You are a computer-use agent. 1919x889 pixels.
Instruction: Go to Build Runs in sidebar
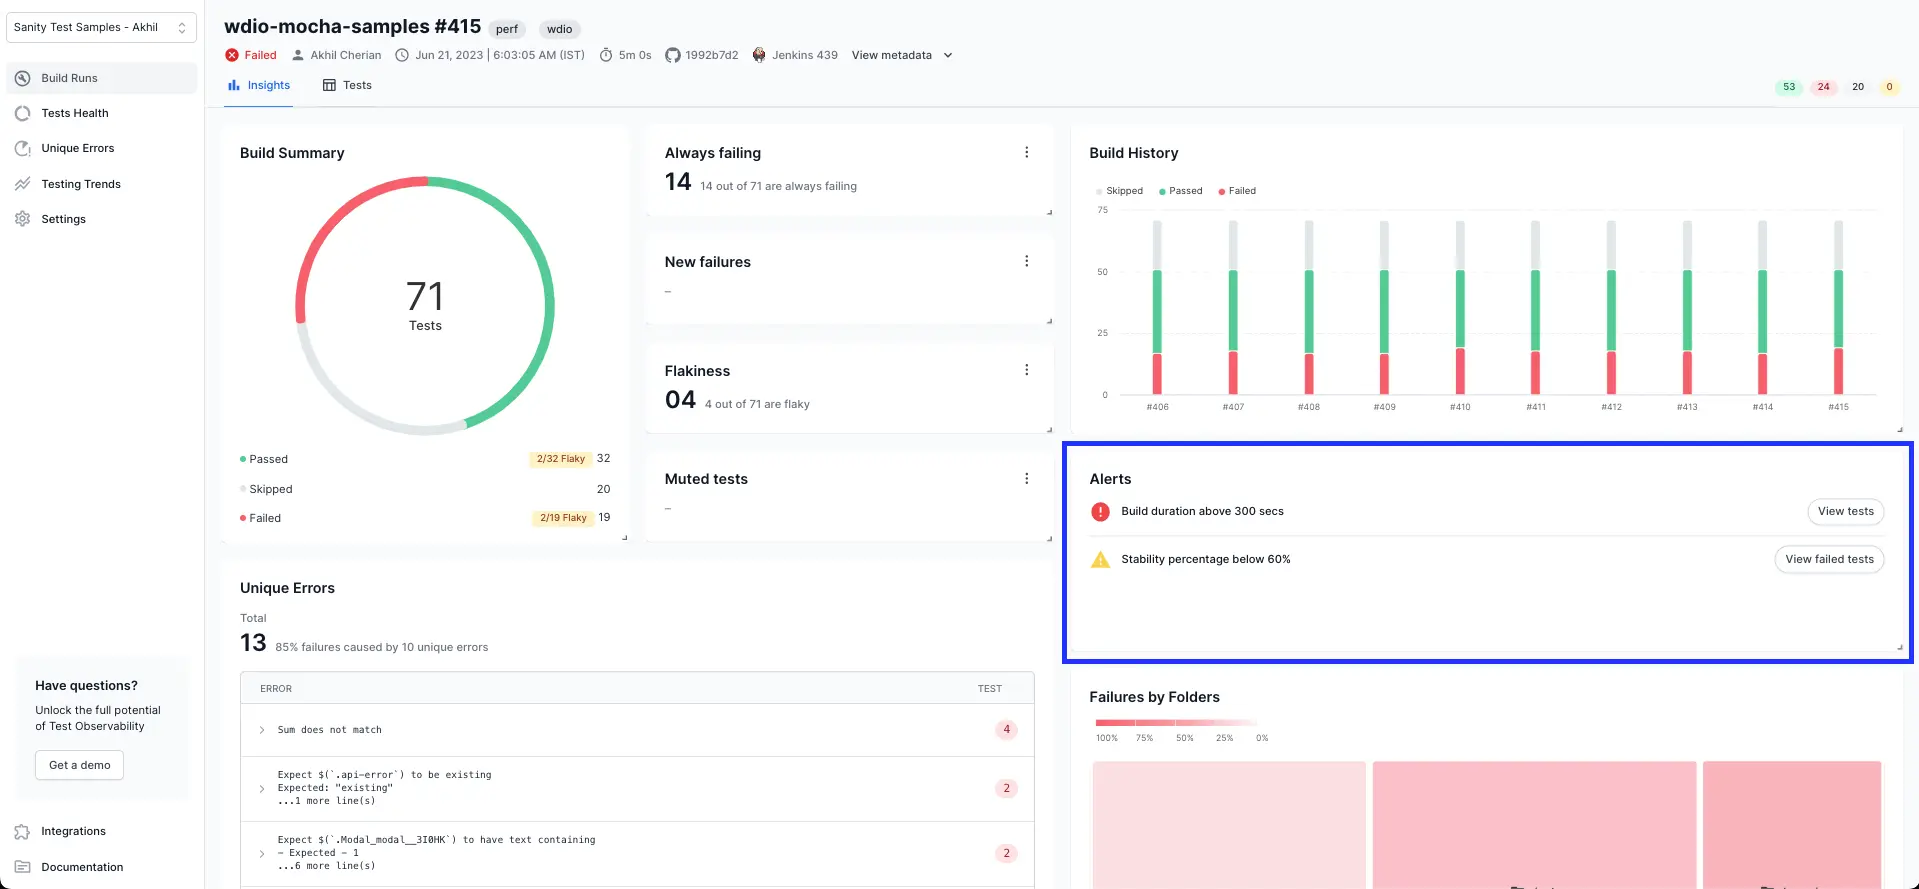pos(101,78)
